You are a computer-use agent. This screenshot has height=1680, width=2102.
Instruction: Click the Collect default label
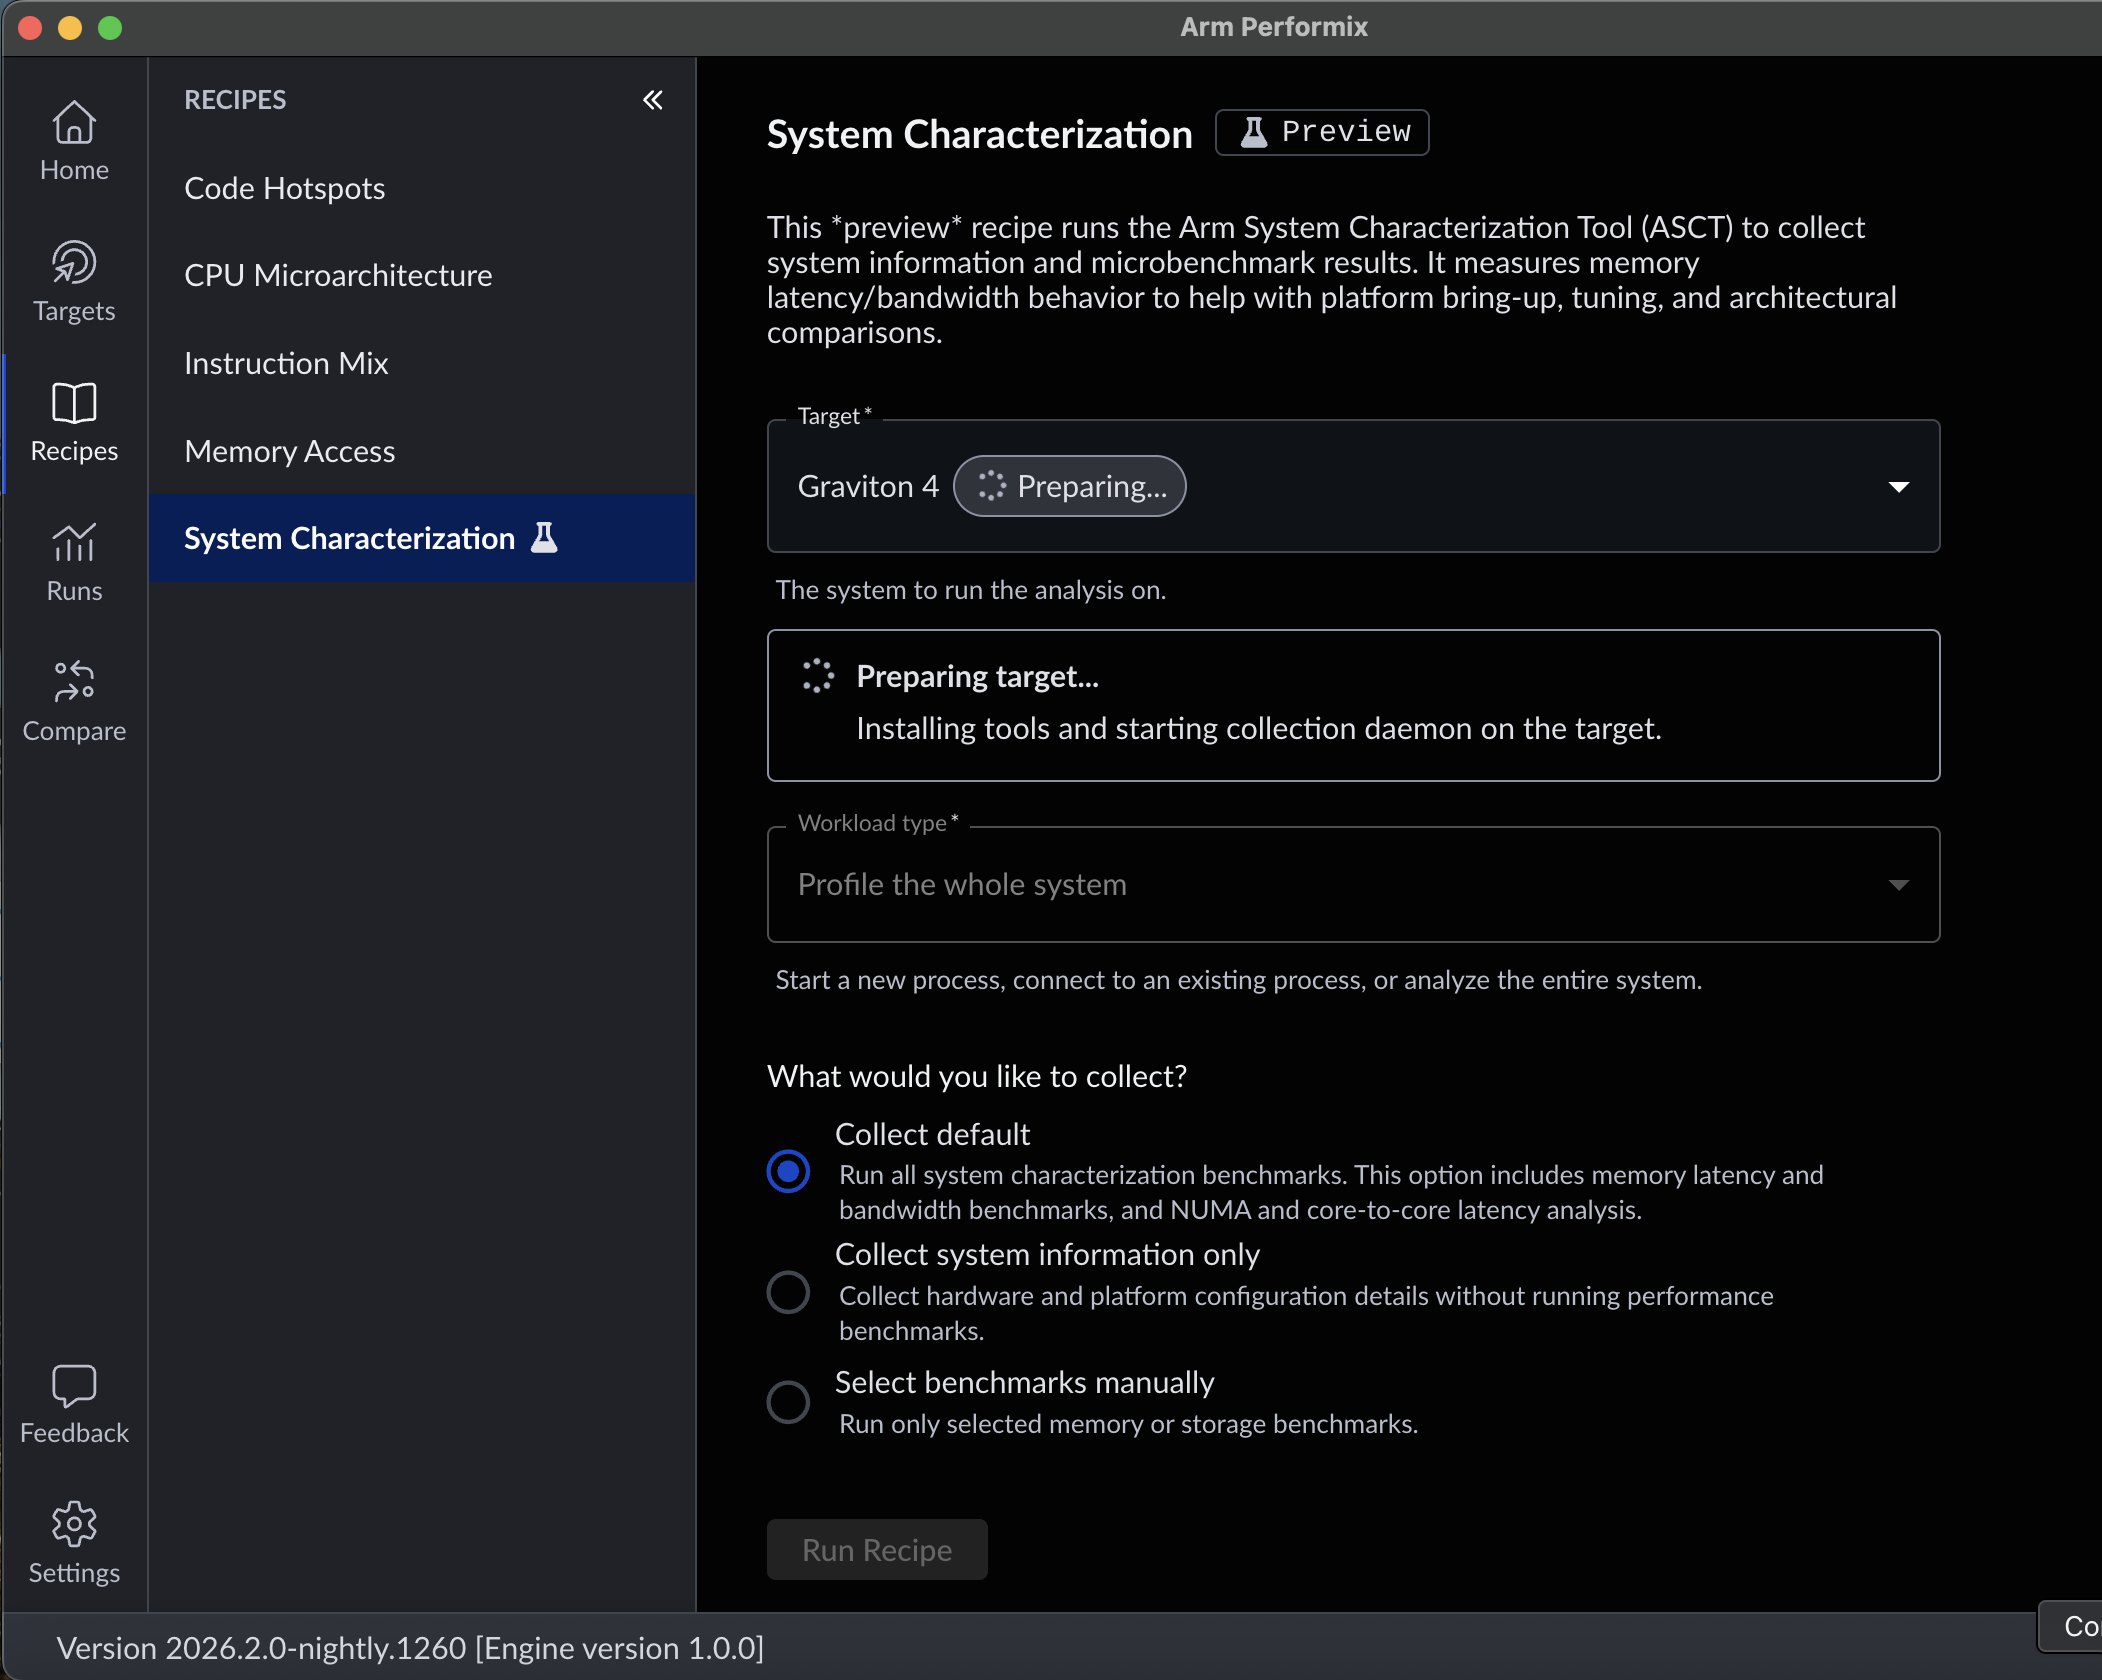coord(933,1134)
